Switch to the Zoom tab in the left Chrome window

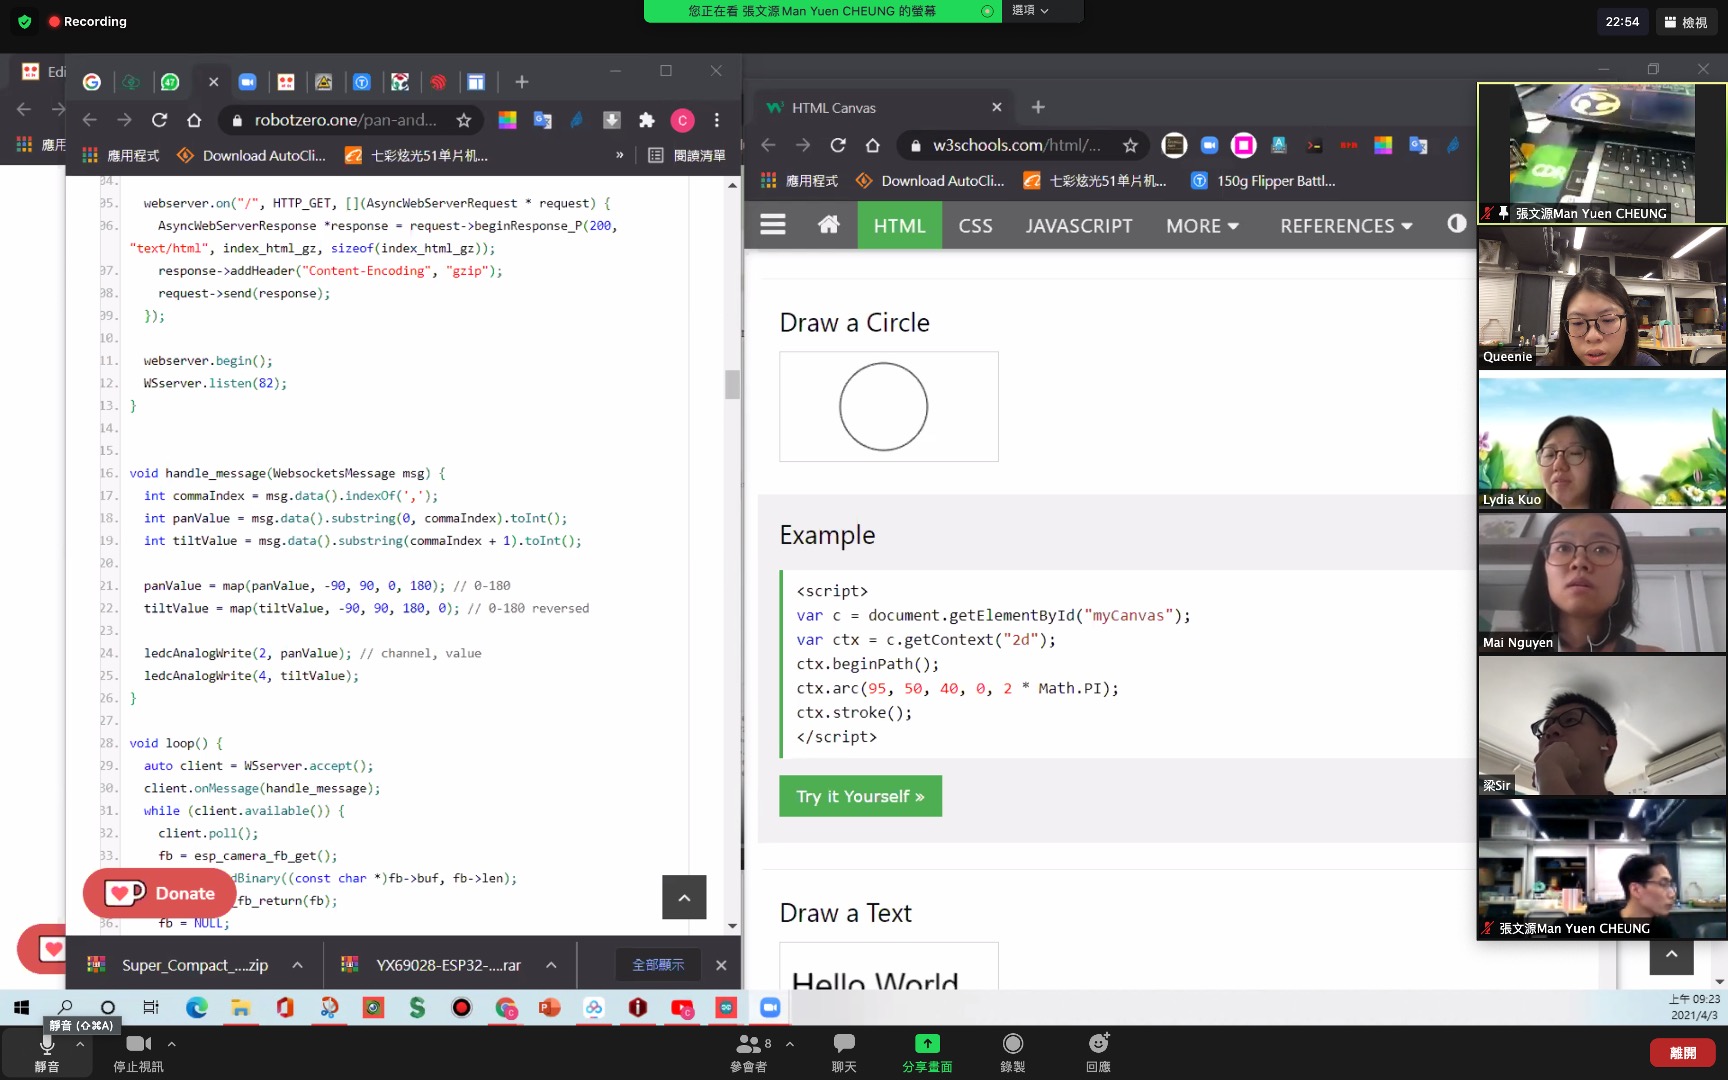point(248,82)
